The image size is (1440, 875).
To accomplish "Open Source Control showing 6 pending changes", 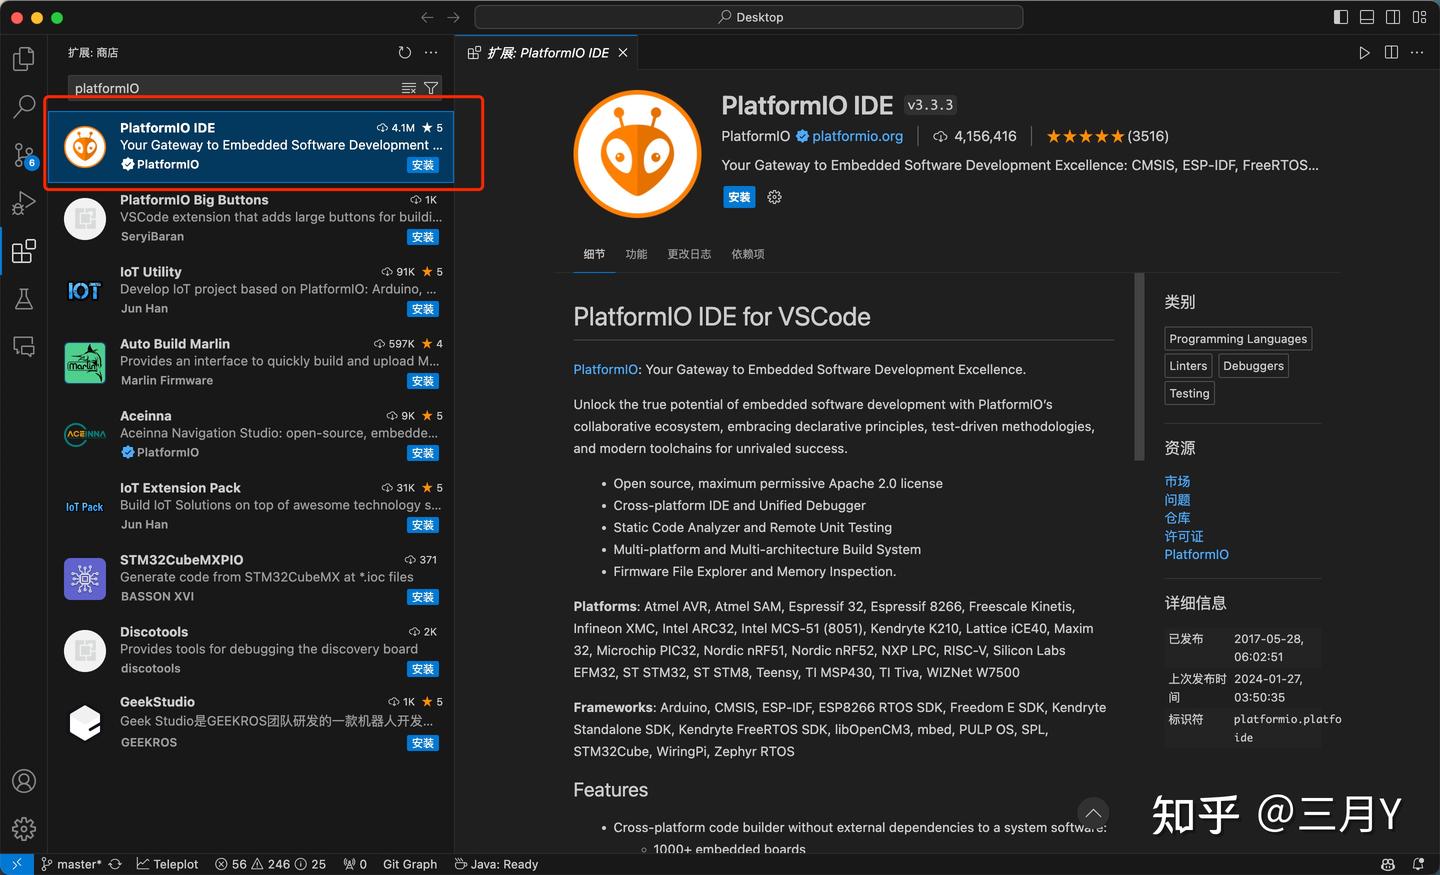I will coord(23,155).
